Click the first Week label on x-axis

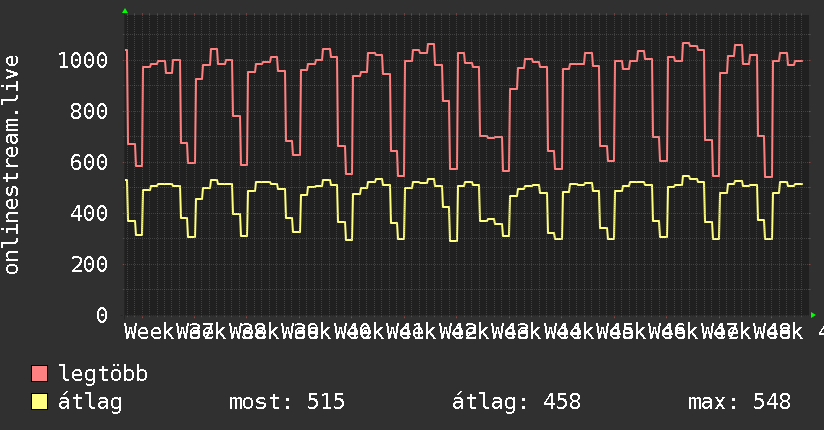click(149, 332)
